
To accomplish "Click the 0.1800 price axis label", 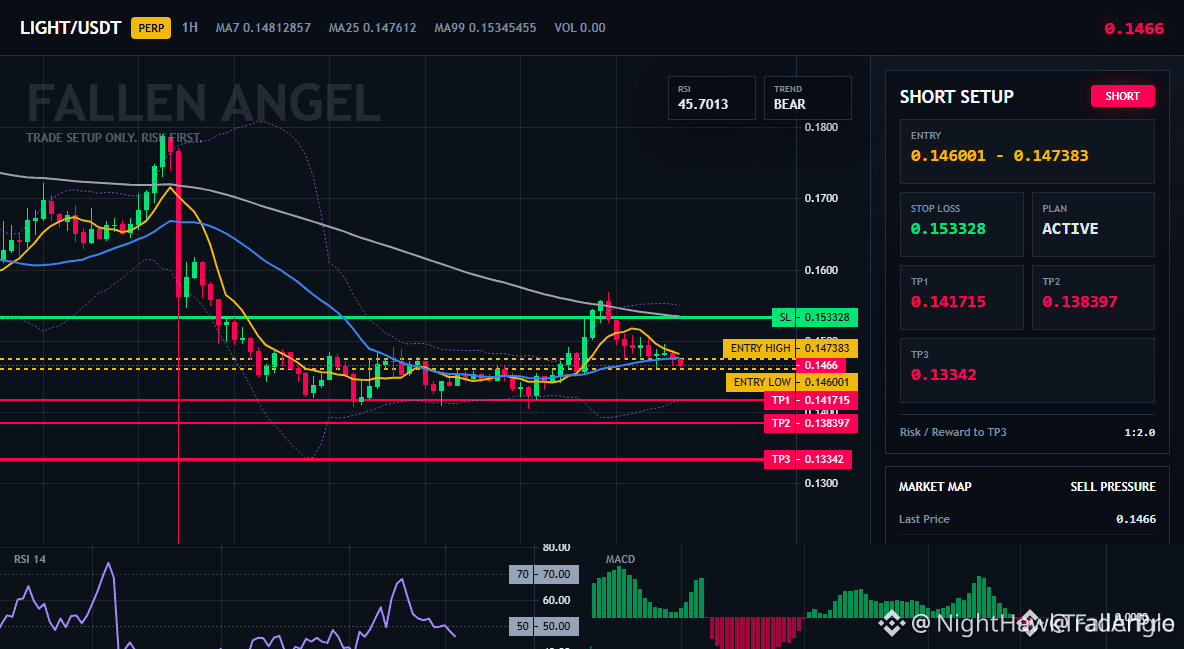I will tap(822, 127).
